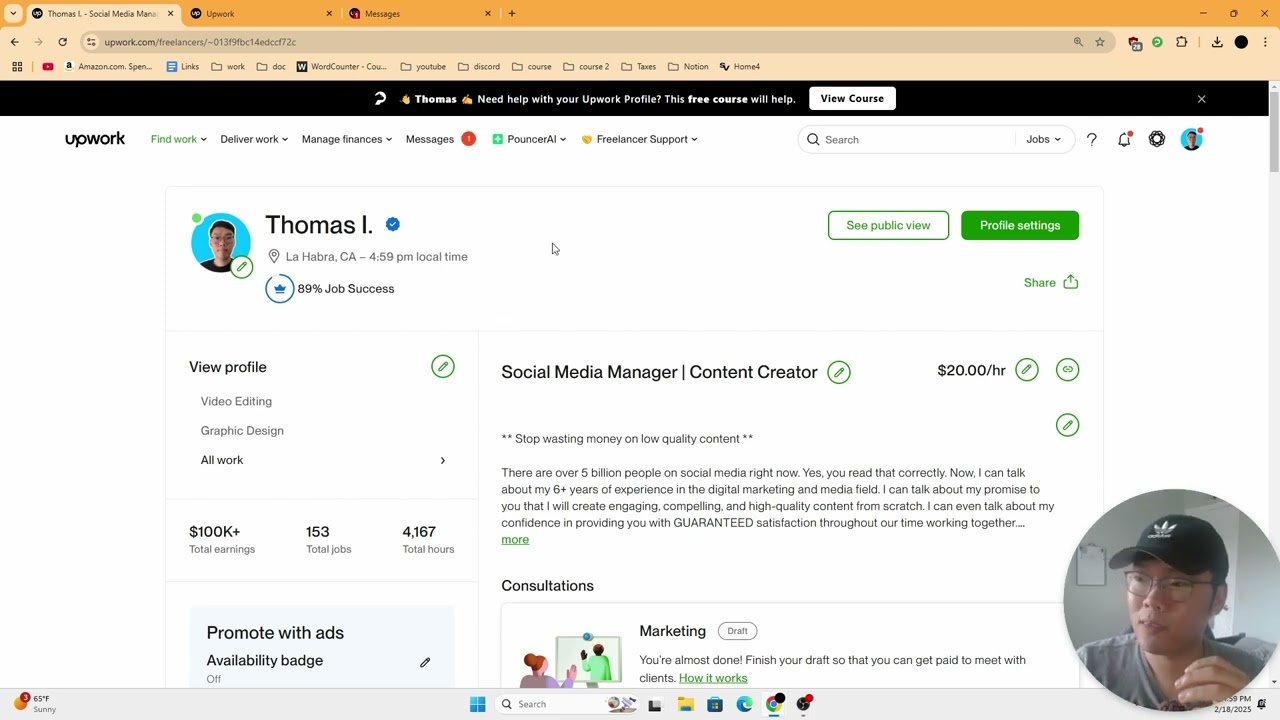Screen dimensions: 1280x720
Task: Reload the page in Chrome
Action: coord(62,42)
